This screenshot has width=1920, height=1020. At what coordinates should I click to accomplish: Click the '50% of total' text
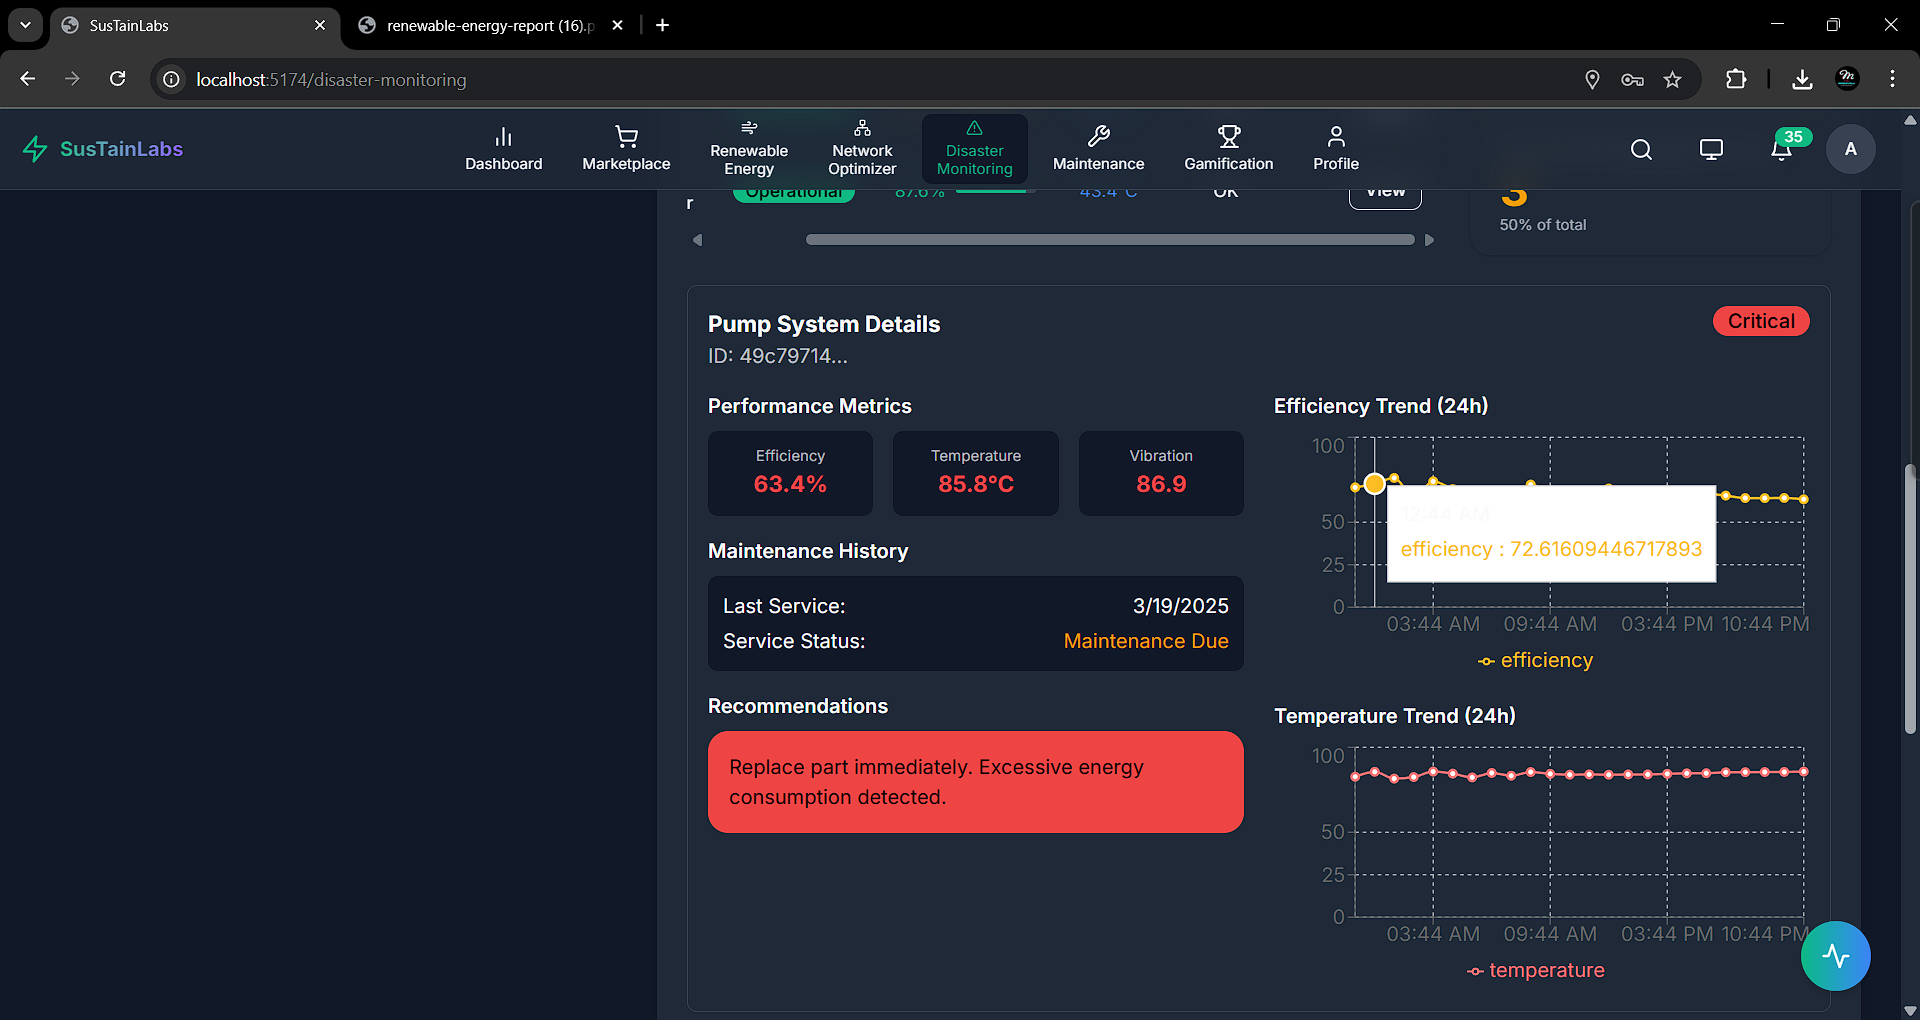[x=1543, y=225]
